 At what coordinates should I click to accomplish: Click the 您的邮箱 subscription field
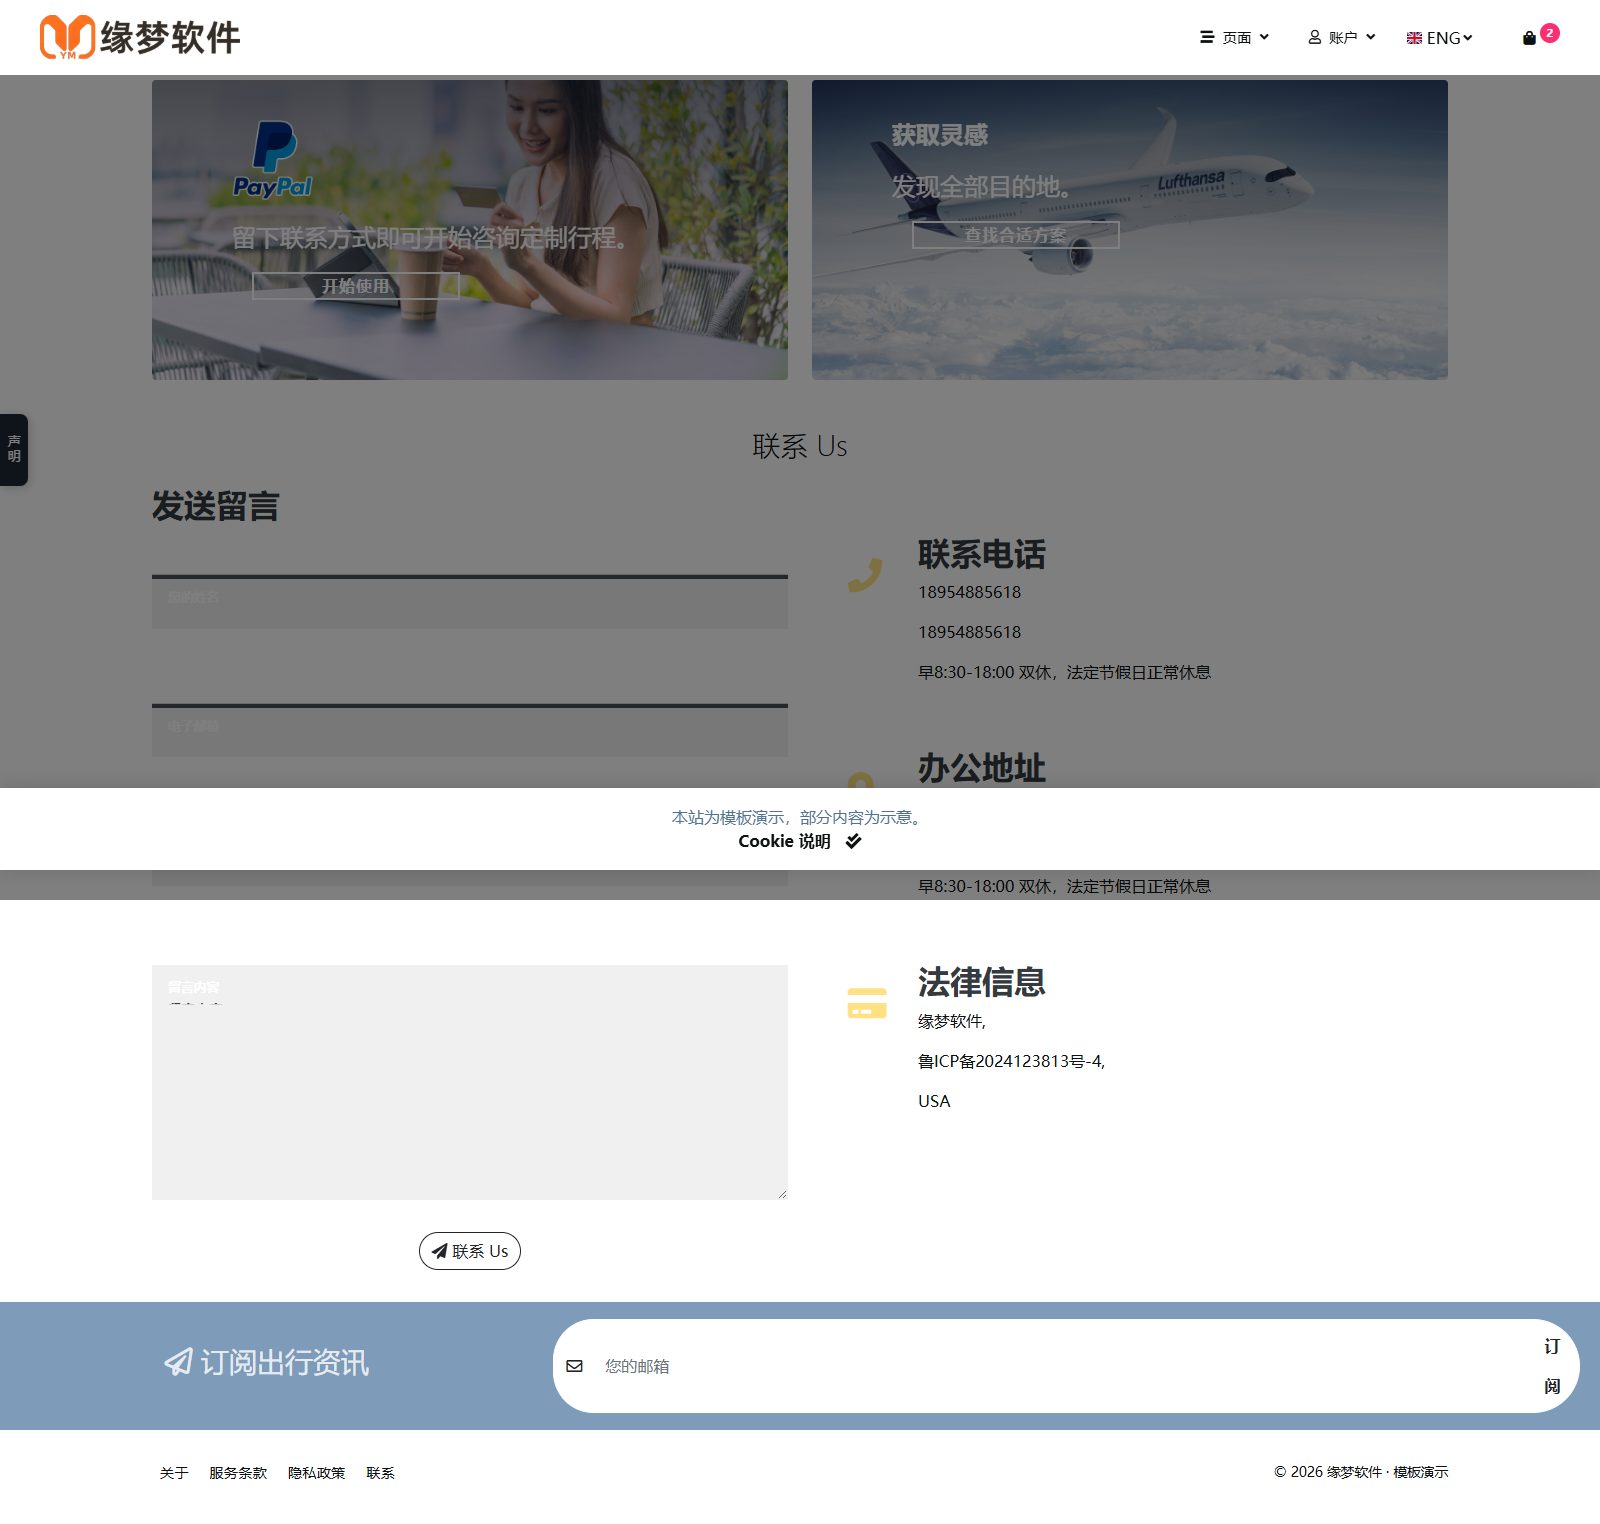tap(1060, 1366)
